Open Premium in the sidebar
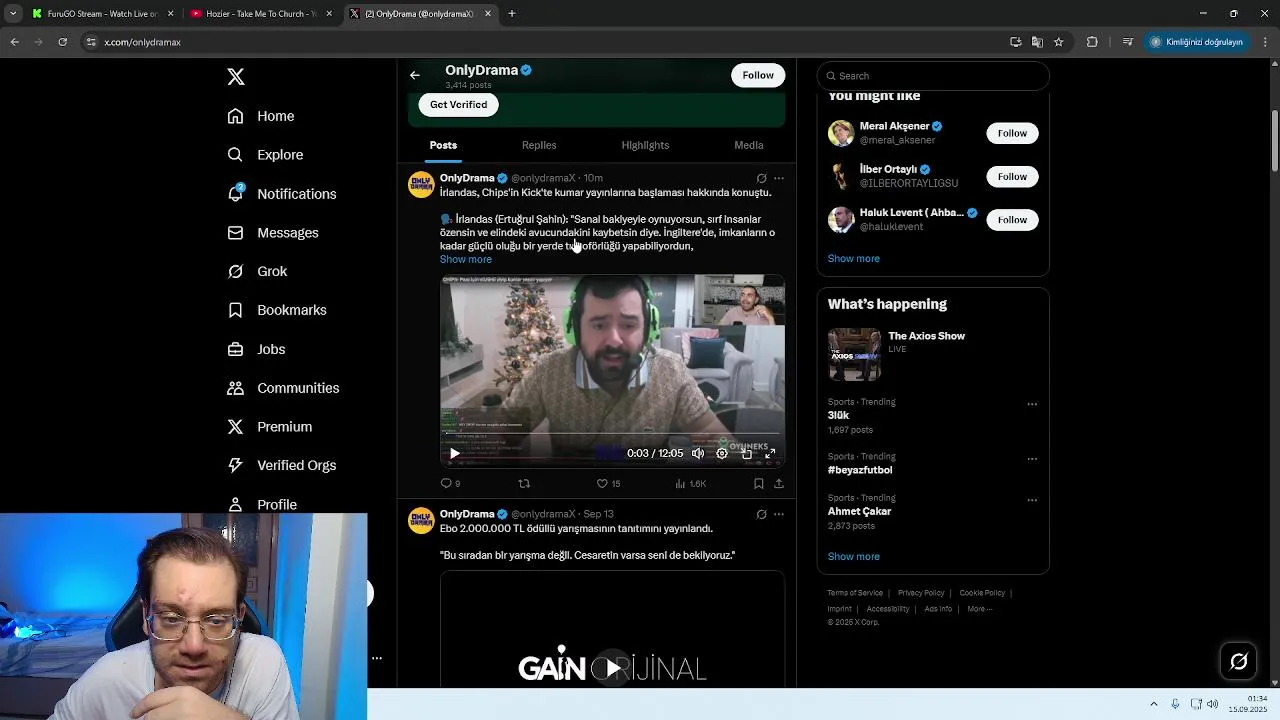Image resolution: width=1280 pixels, height=720 pixels. (270, 427)
